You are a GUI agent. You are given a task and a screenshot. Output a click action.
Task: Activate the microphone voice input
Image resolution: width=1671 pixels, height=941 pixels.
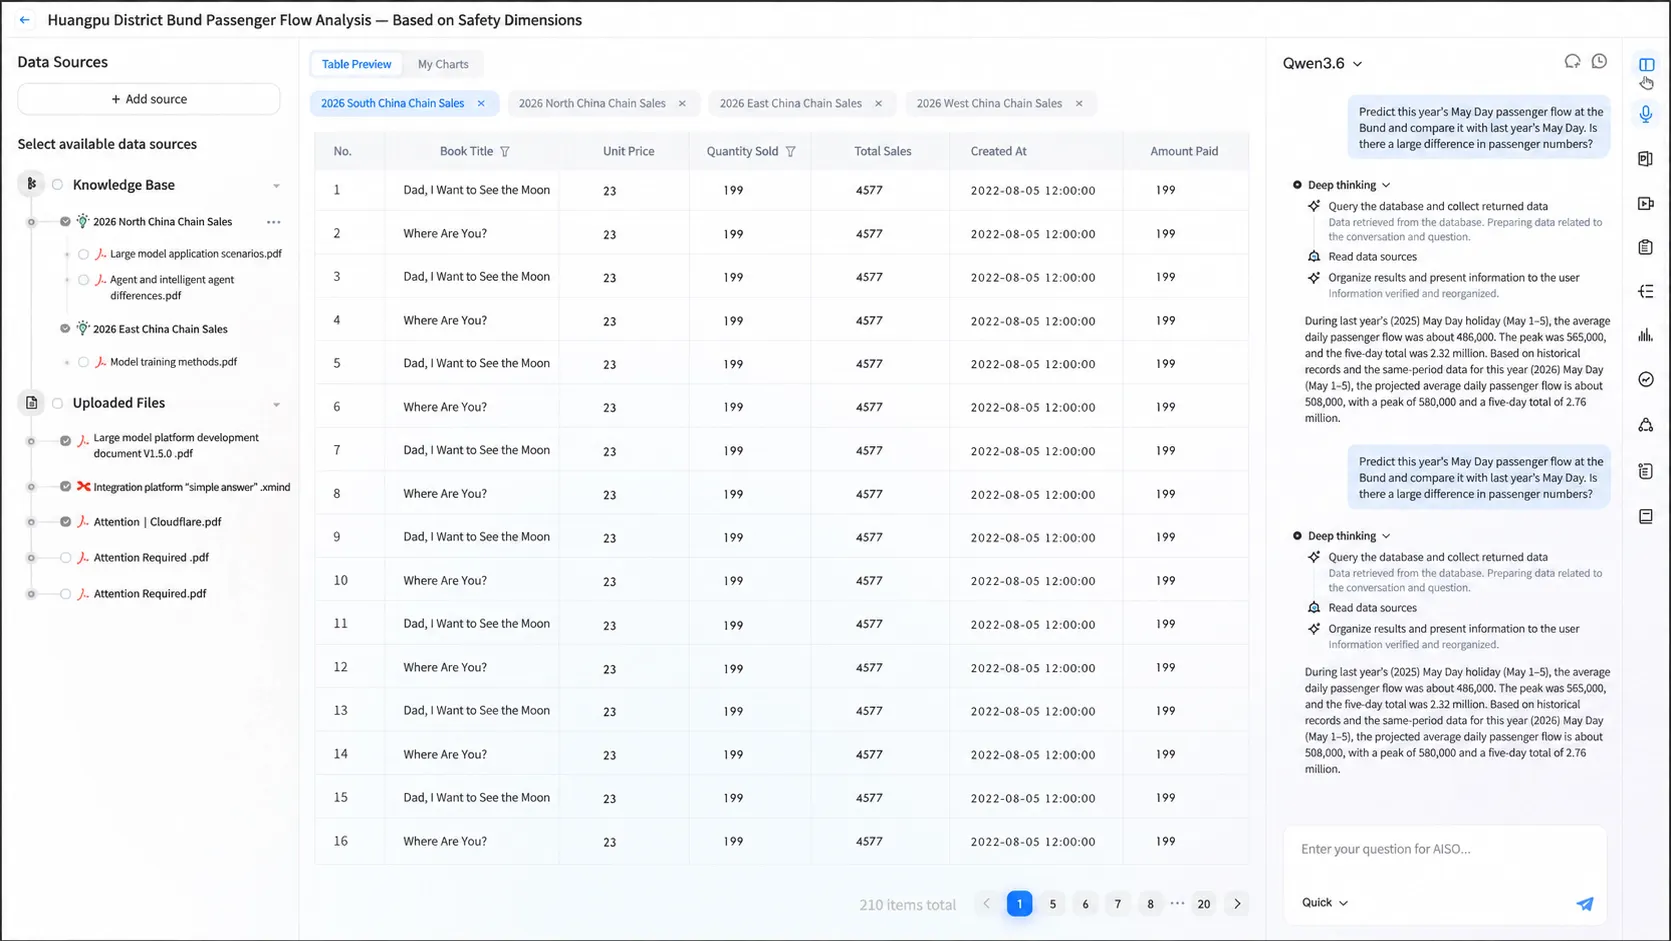coord(1645,114)
